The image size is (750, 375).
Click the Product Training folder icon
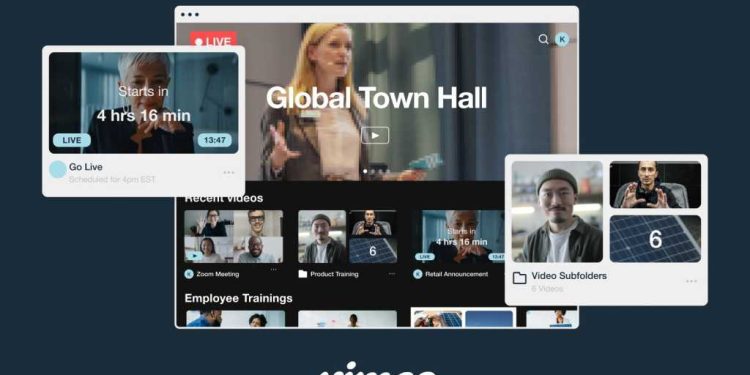click(302, 274)
